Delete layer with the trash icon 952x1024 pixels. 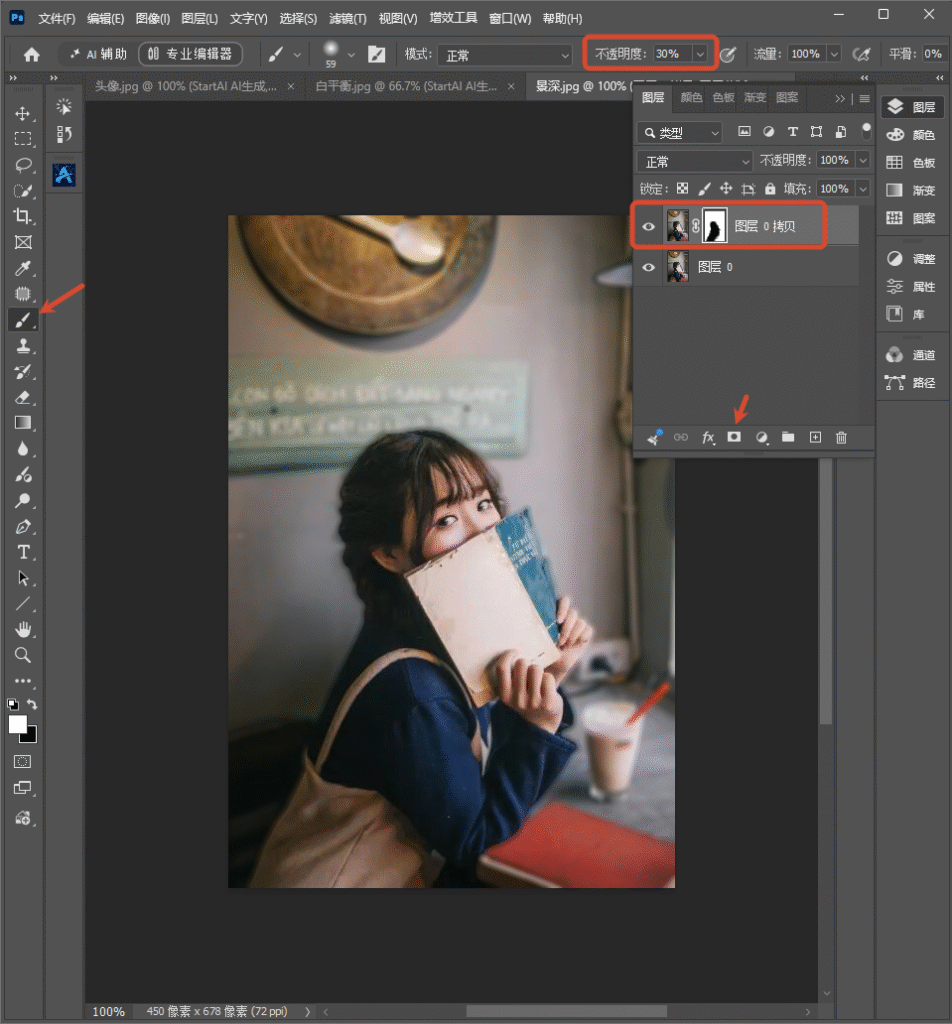coord(841,437)
